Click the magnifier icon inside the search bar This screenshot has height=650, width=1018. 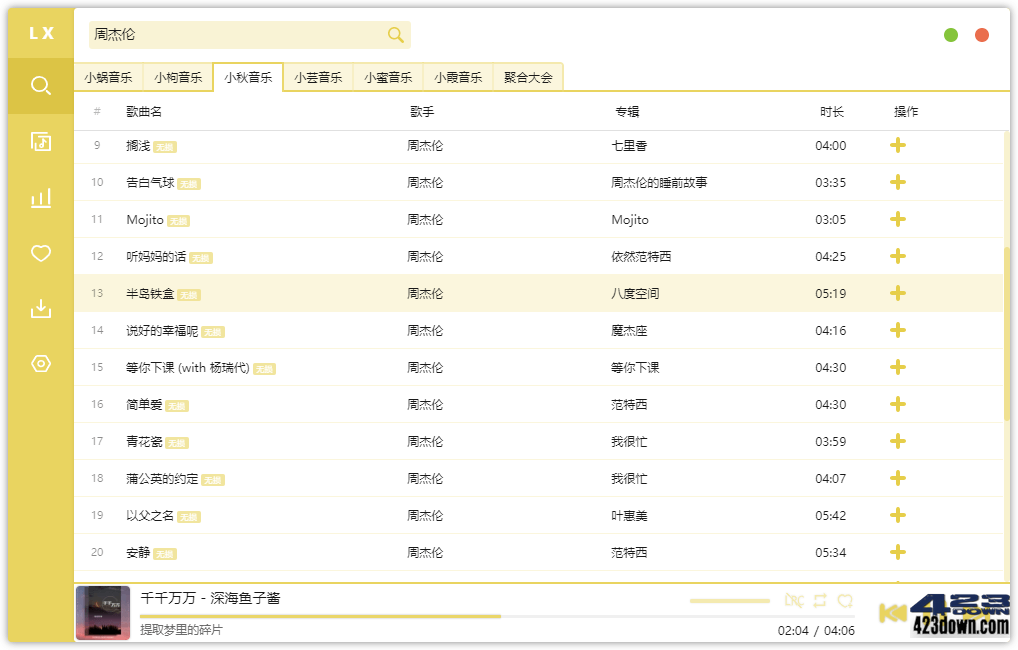(395, 34)
